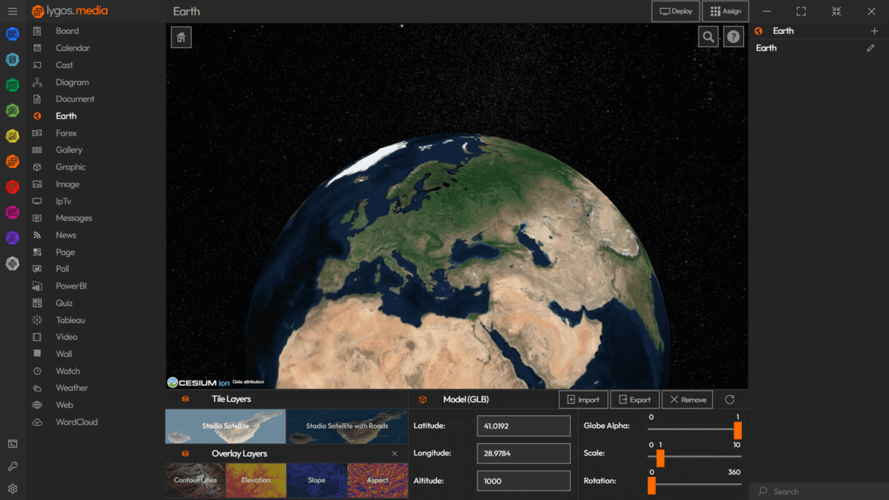Click the Overlay Layers section icon
The image size is (889, 500).
point(185,454)
